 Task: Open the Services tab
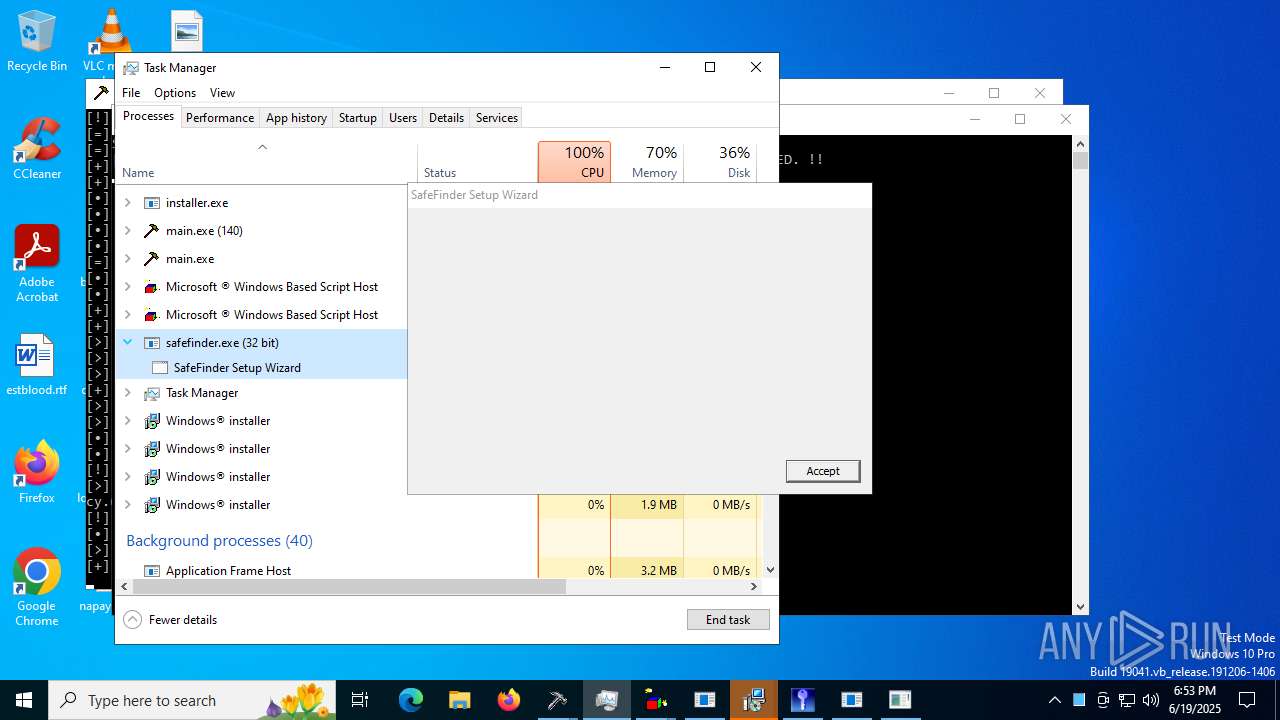[497, 118]
